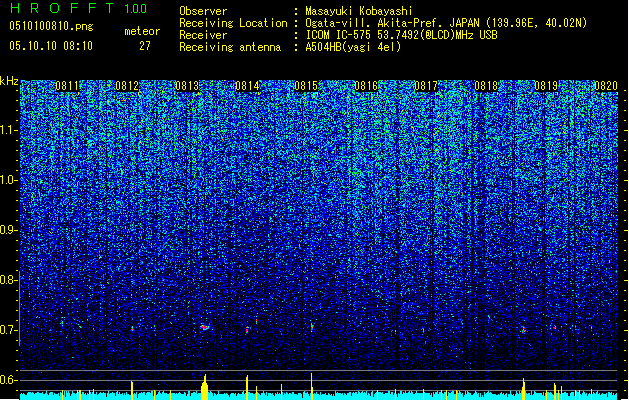629x400 pixels.
Task: Click the yellow intensity spike below 0815
Action: click(311, 386)
